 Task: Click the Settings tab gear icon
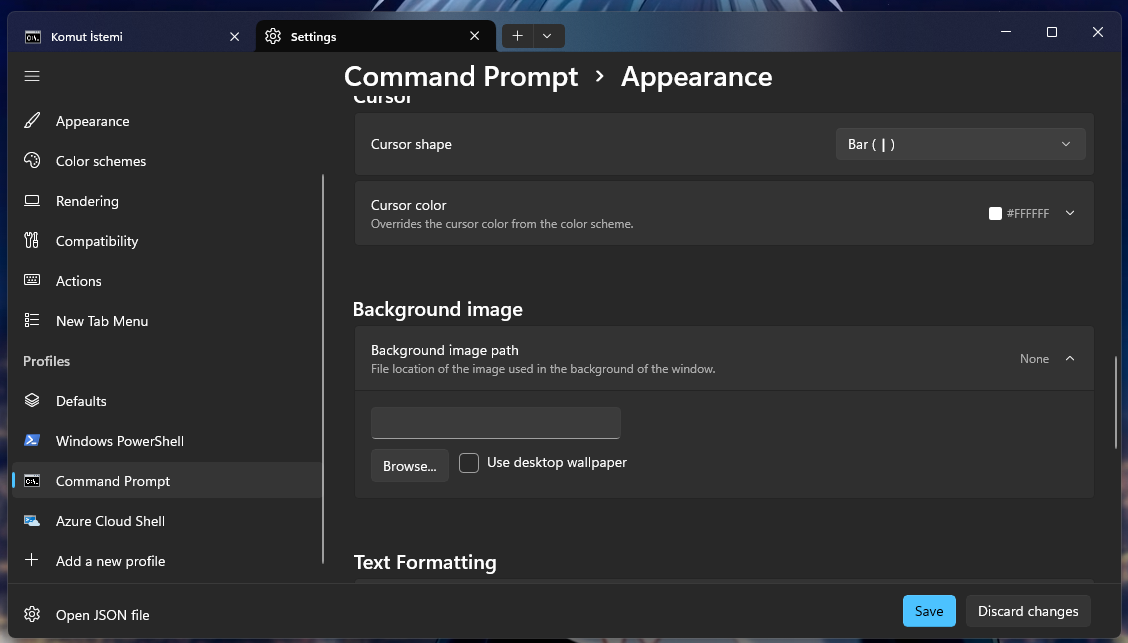point(273,36)
